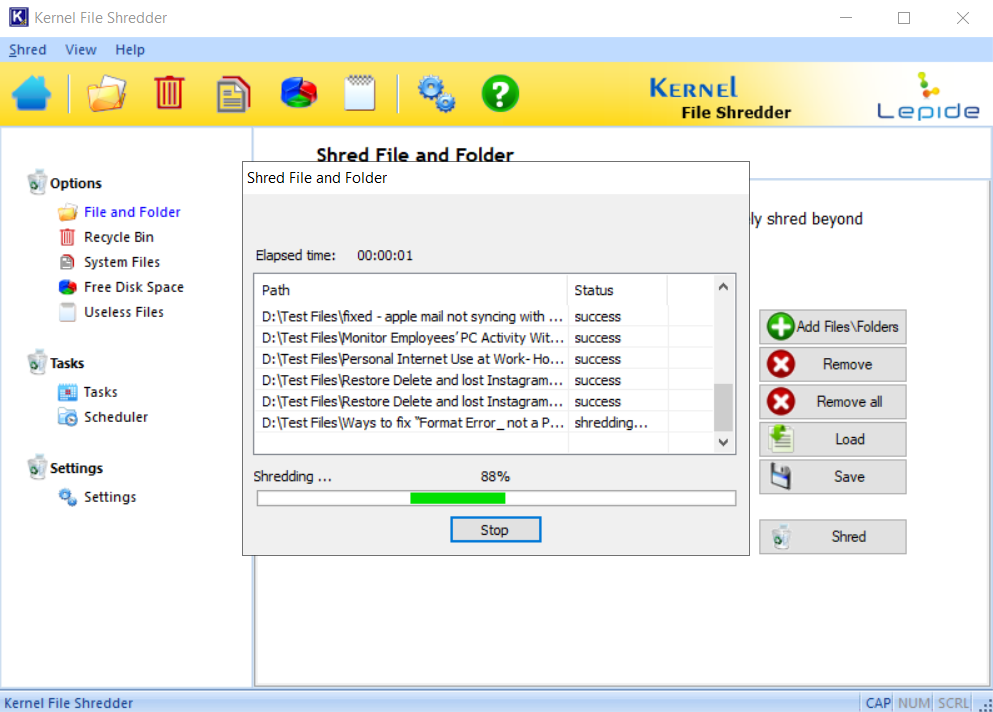Click the list scrollbar up arrow
The height and width of the screenshot is (712, 993).
coord(723,287)
